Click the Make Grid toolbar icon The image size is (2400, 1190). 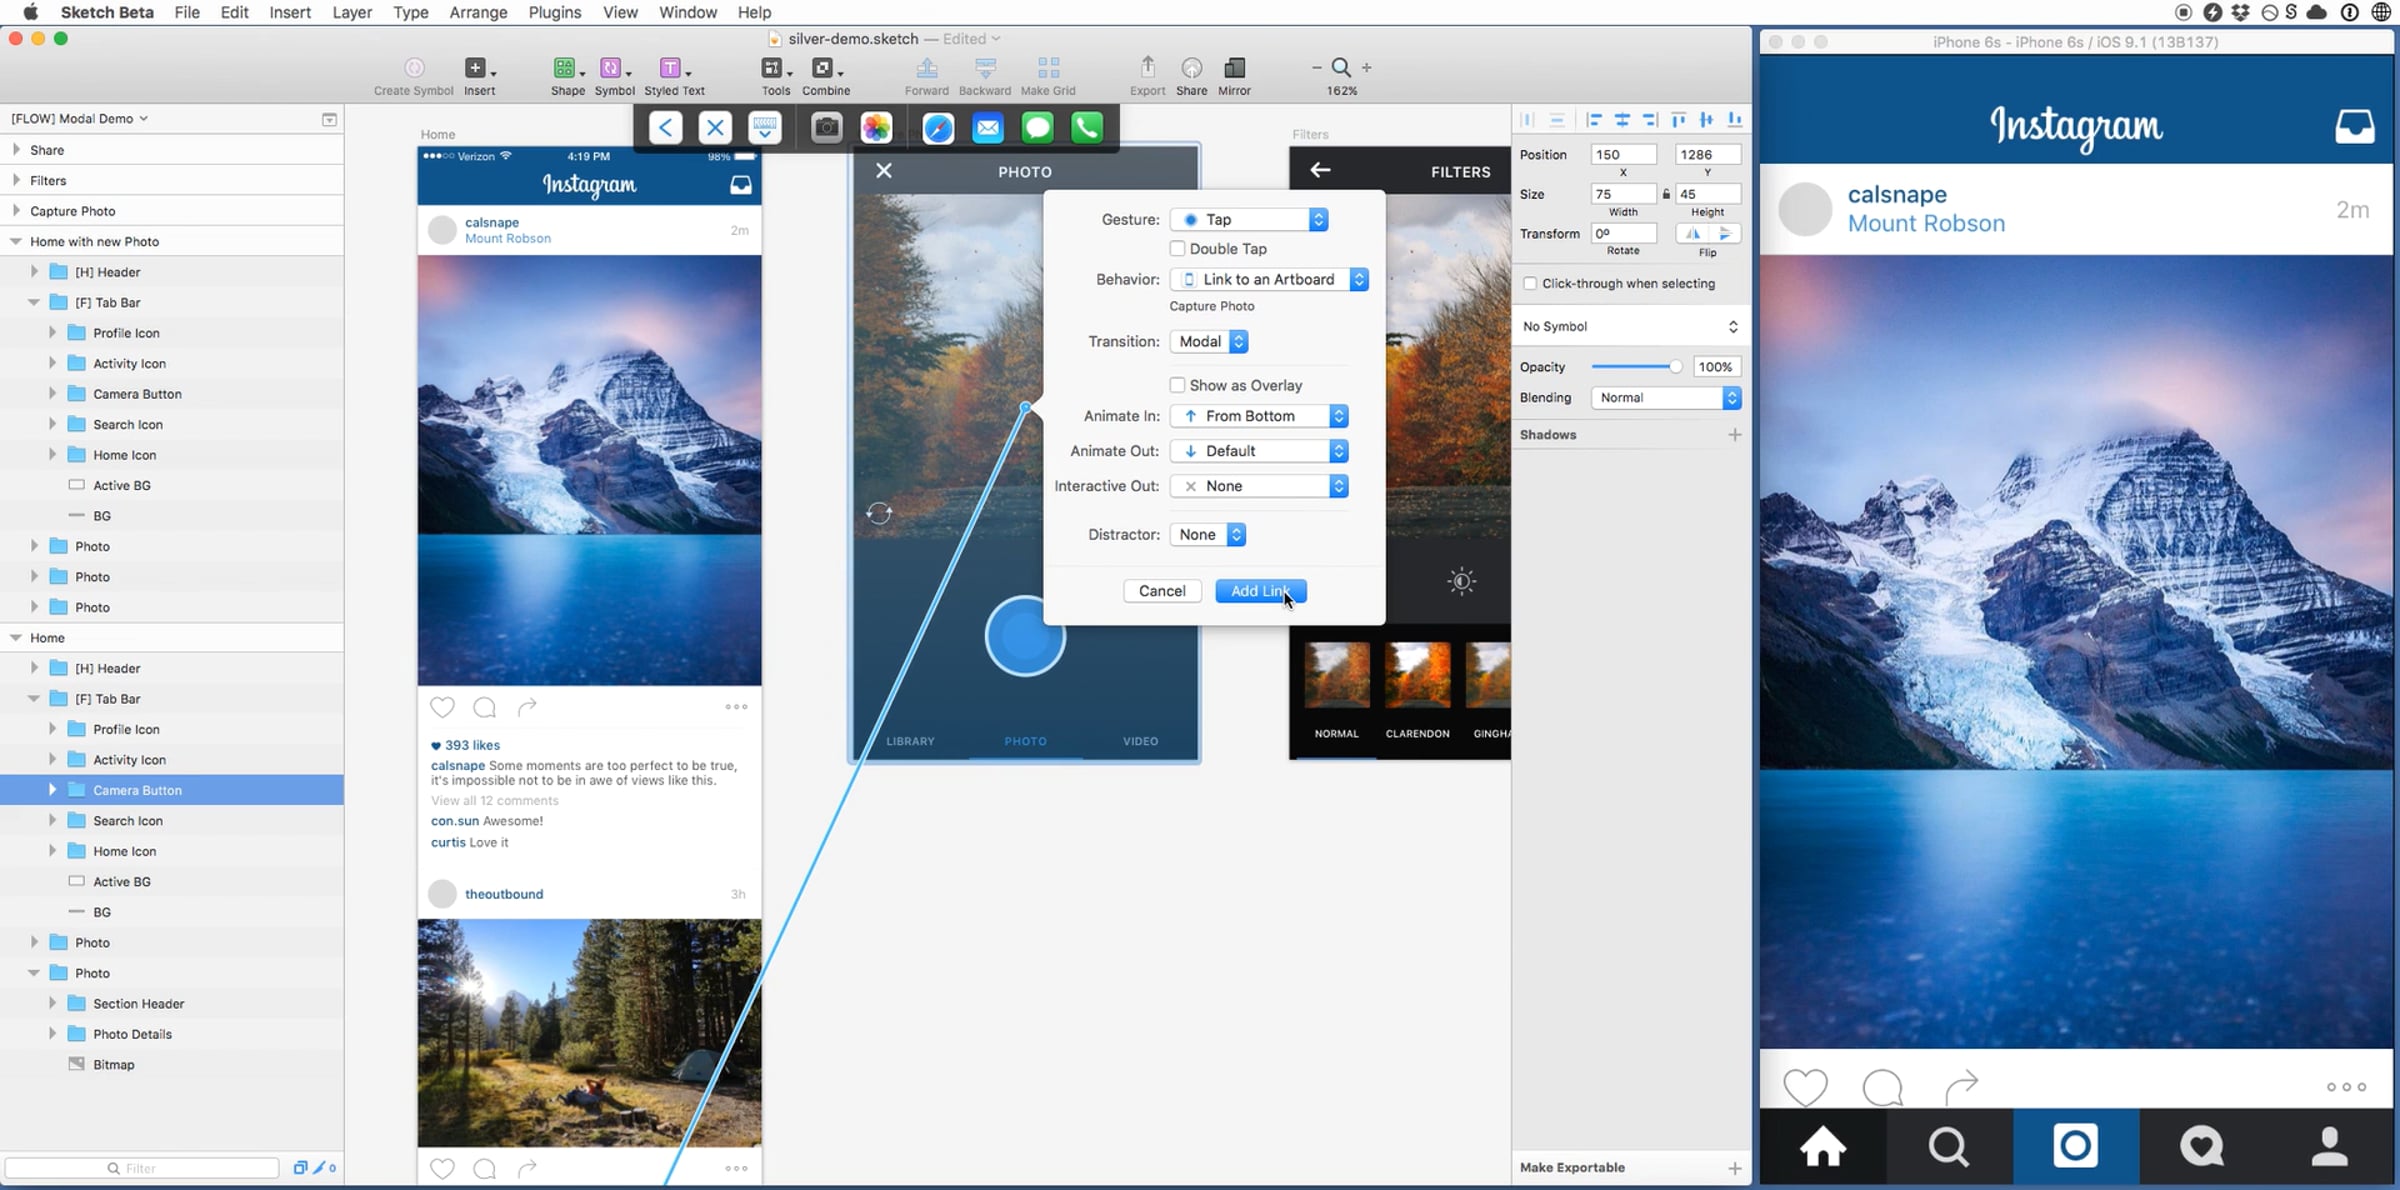(x=1048, y=68)
